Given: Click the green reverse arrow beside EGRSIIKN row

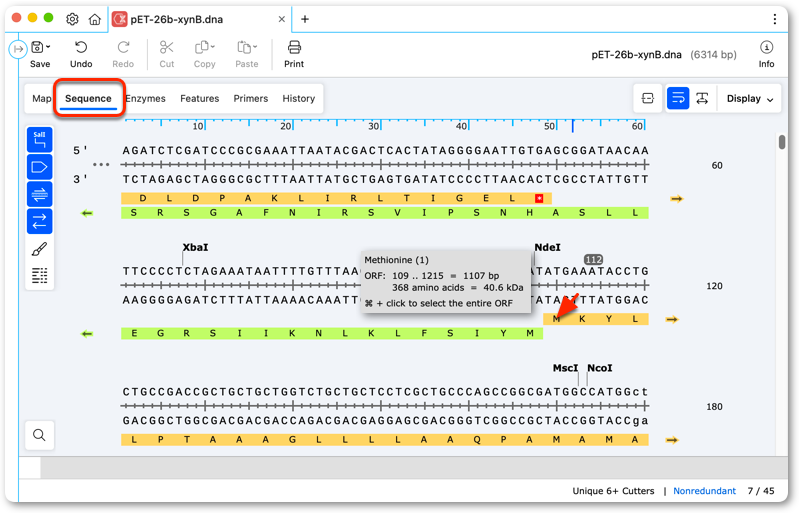Looking at the screenshot, I should [x=87, y=334].
